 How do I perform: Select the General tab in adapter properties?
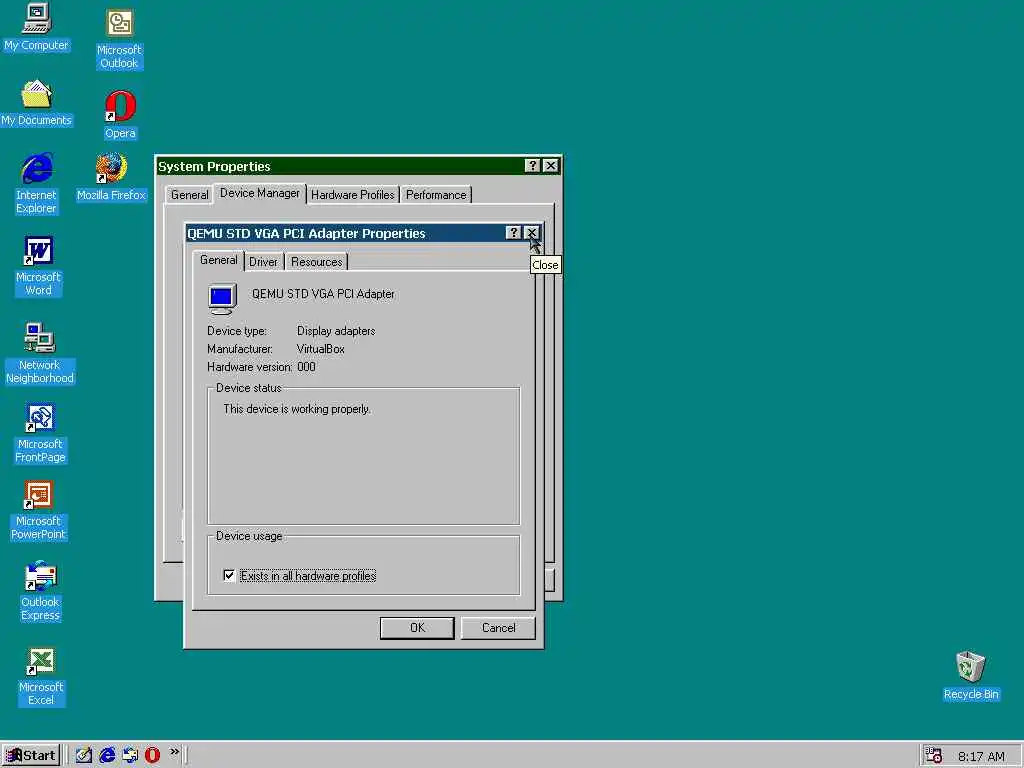coord(219,260)
